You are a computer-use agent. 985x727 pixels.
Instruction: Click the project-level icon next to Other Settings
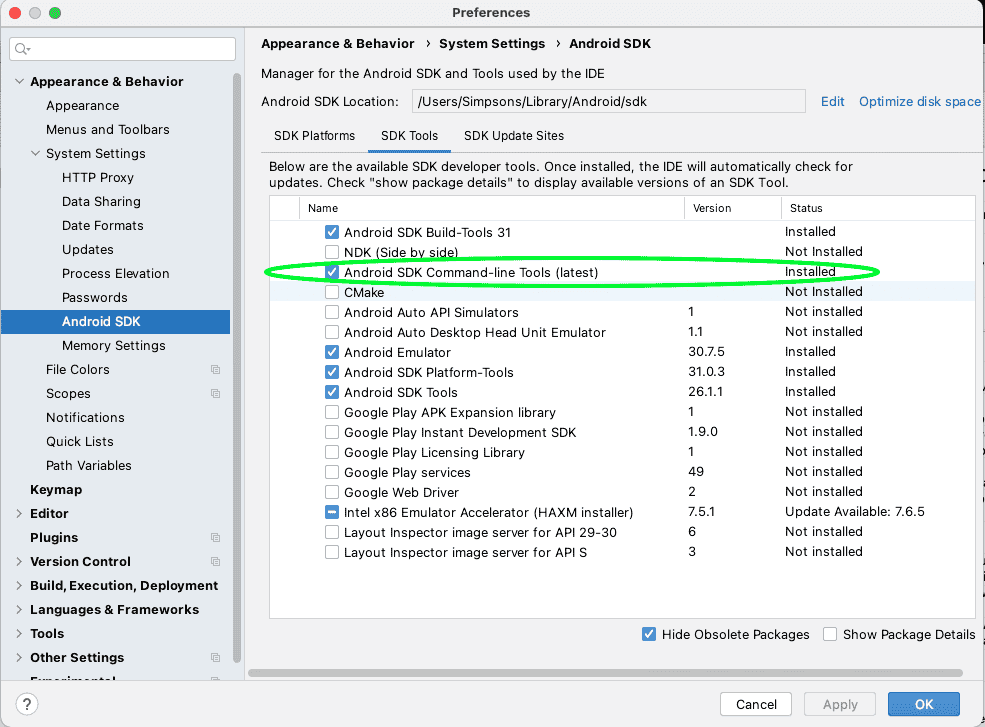coord(215,657)
